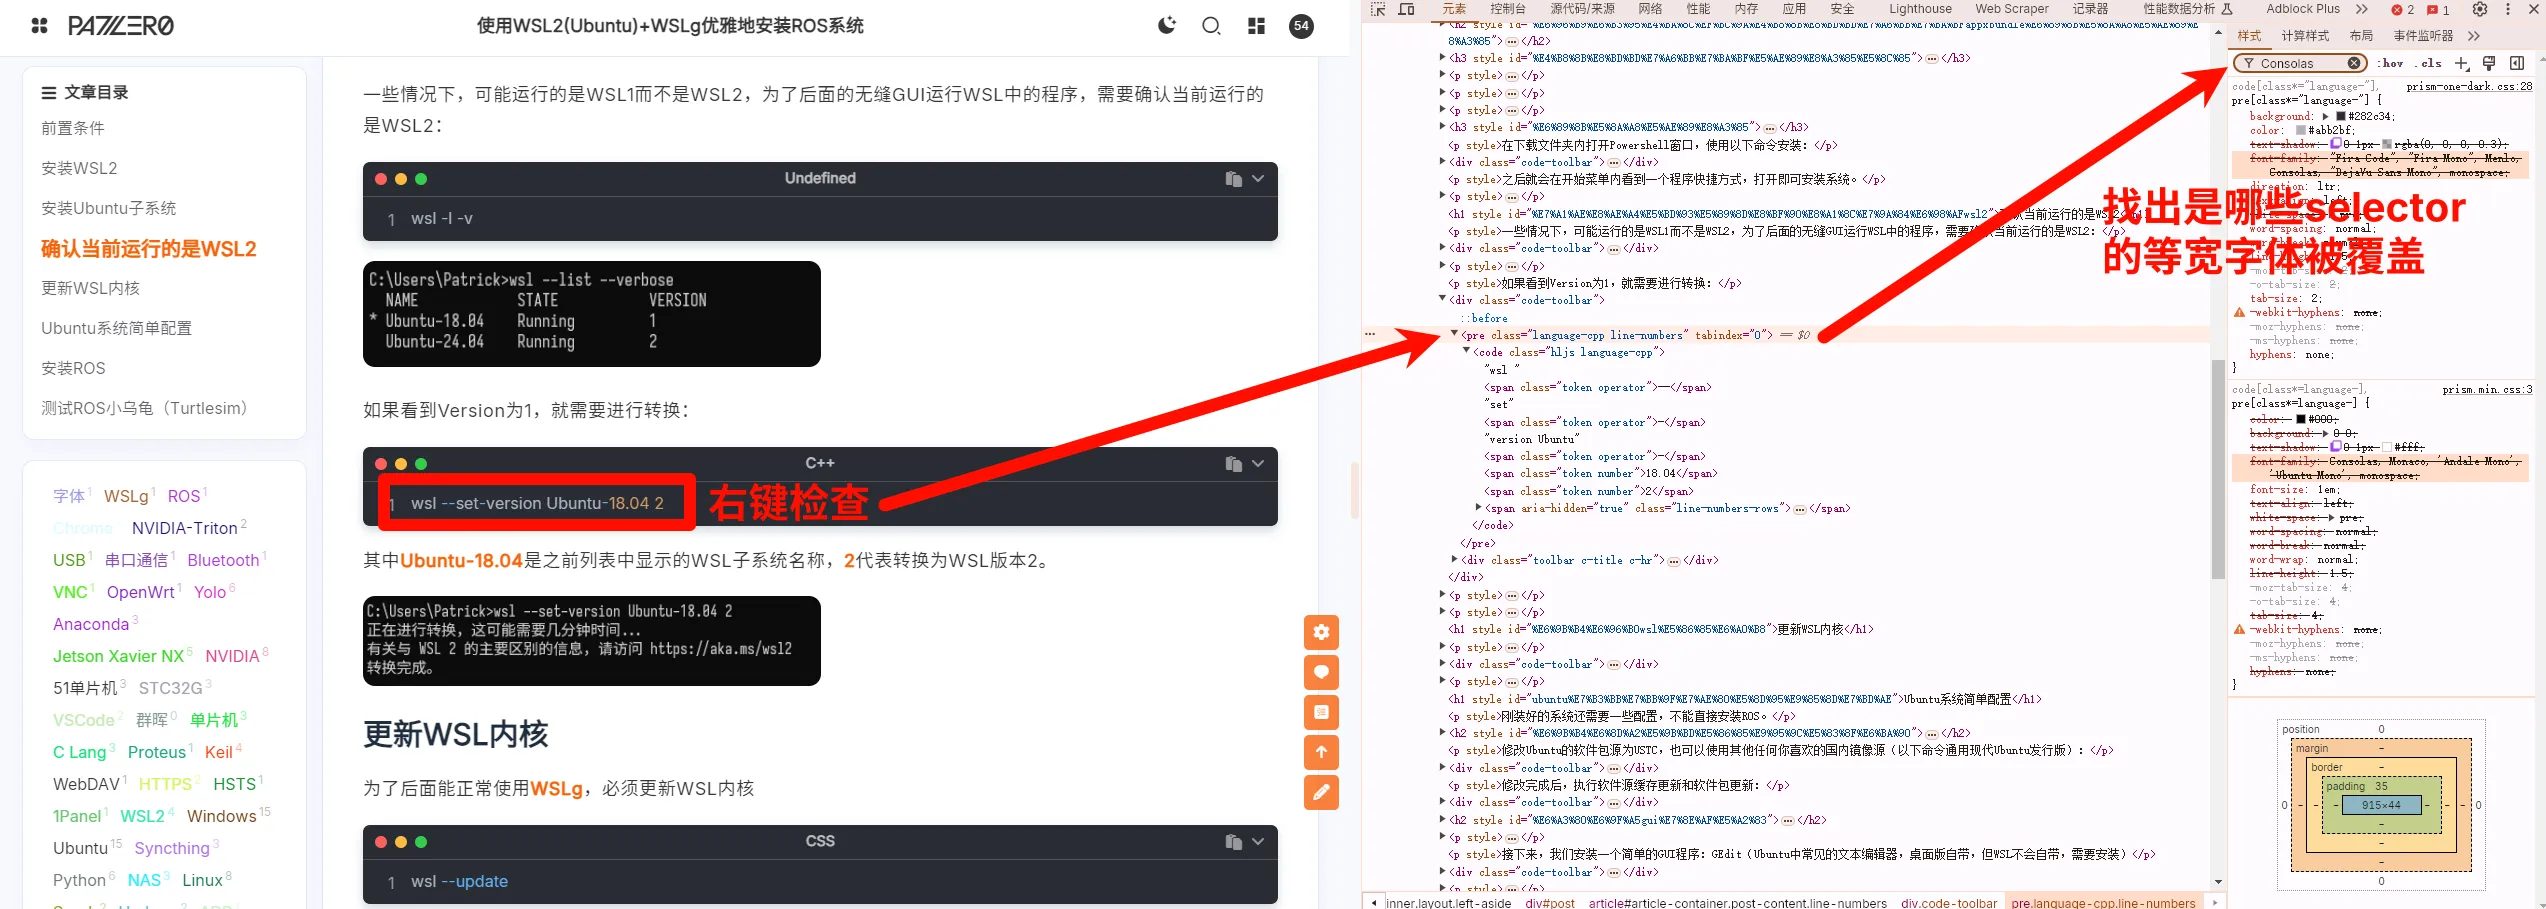The width and height of the screenshot is (2546, 909).
Task: Toggle the :hov element state panel
Action: pyautogui.click(x=2391, y=63)
